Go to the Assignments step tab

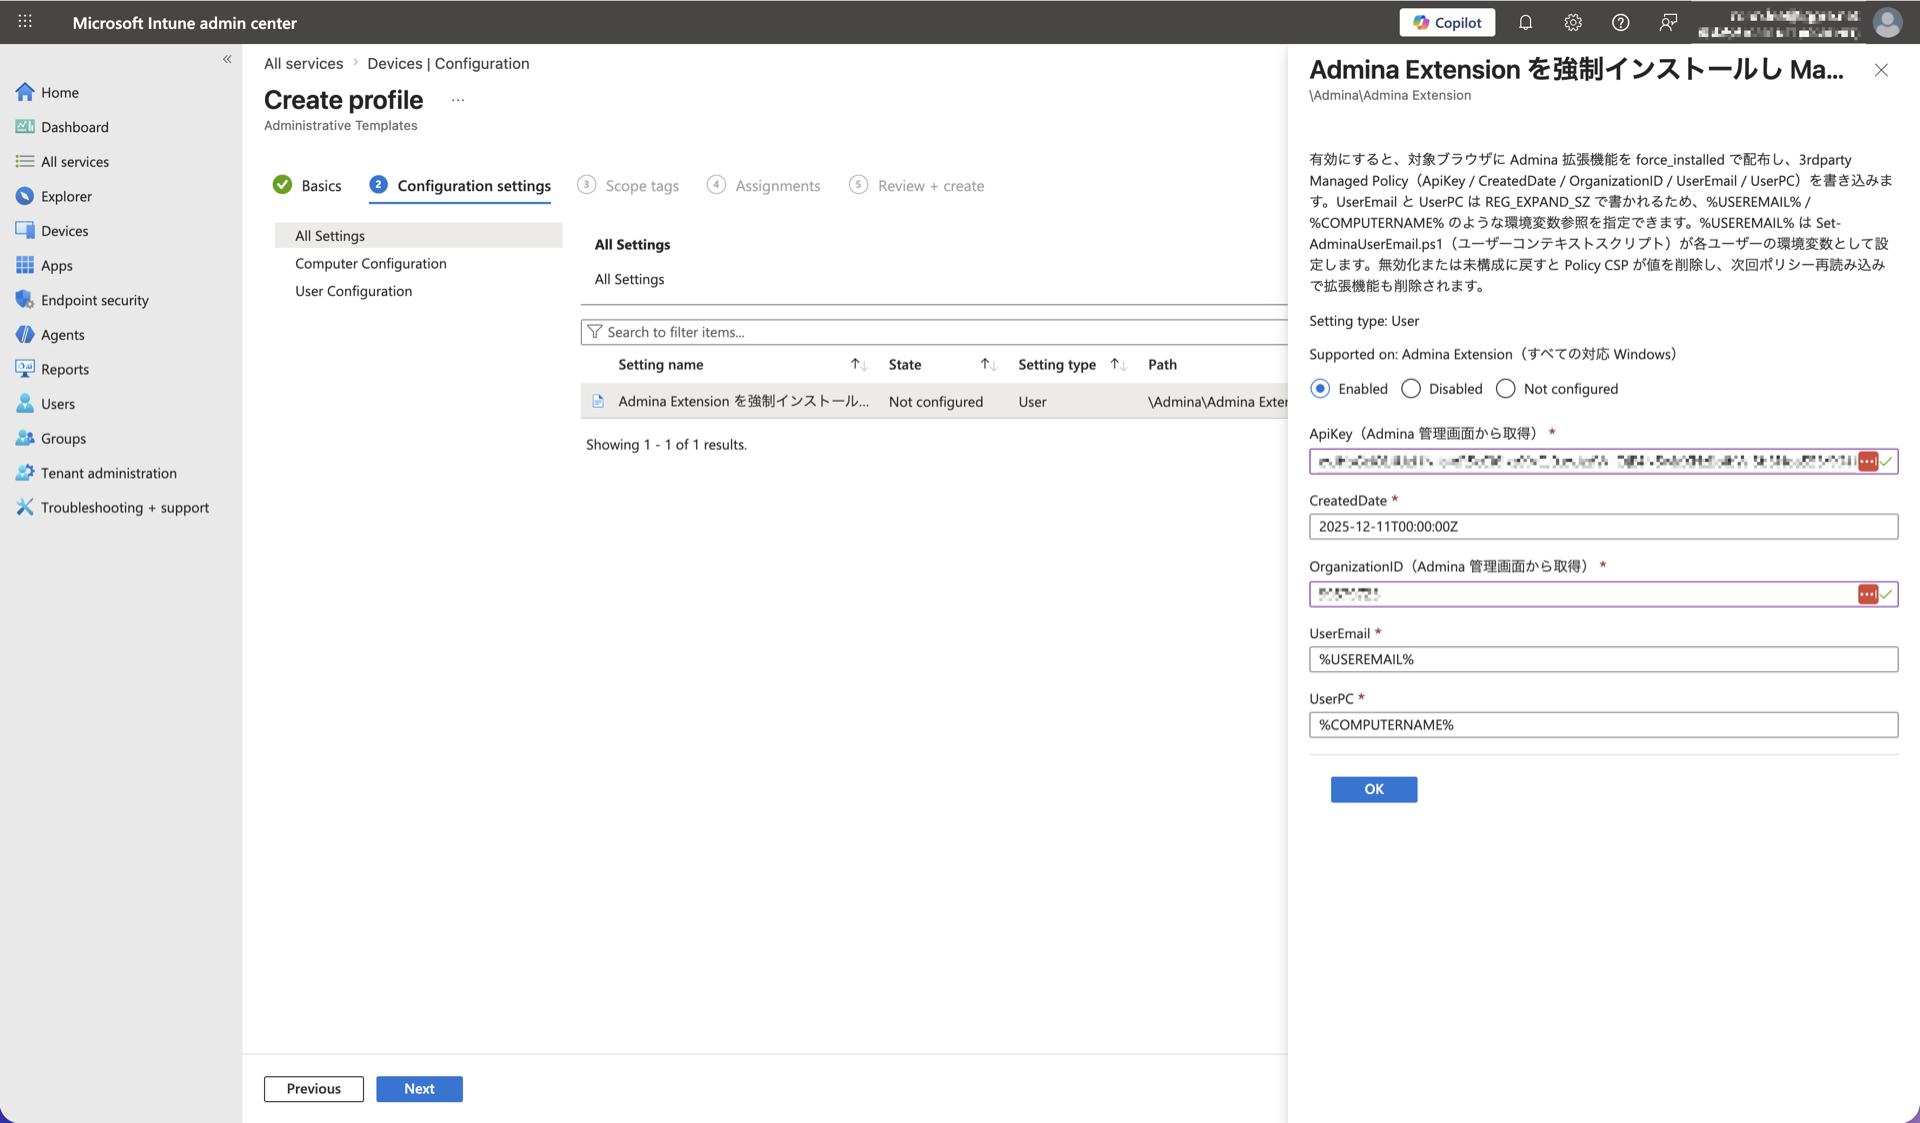click(x=764, y=186)
